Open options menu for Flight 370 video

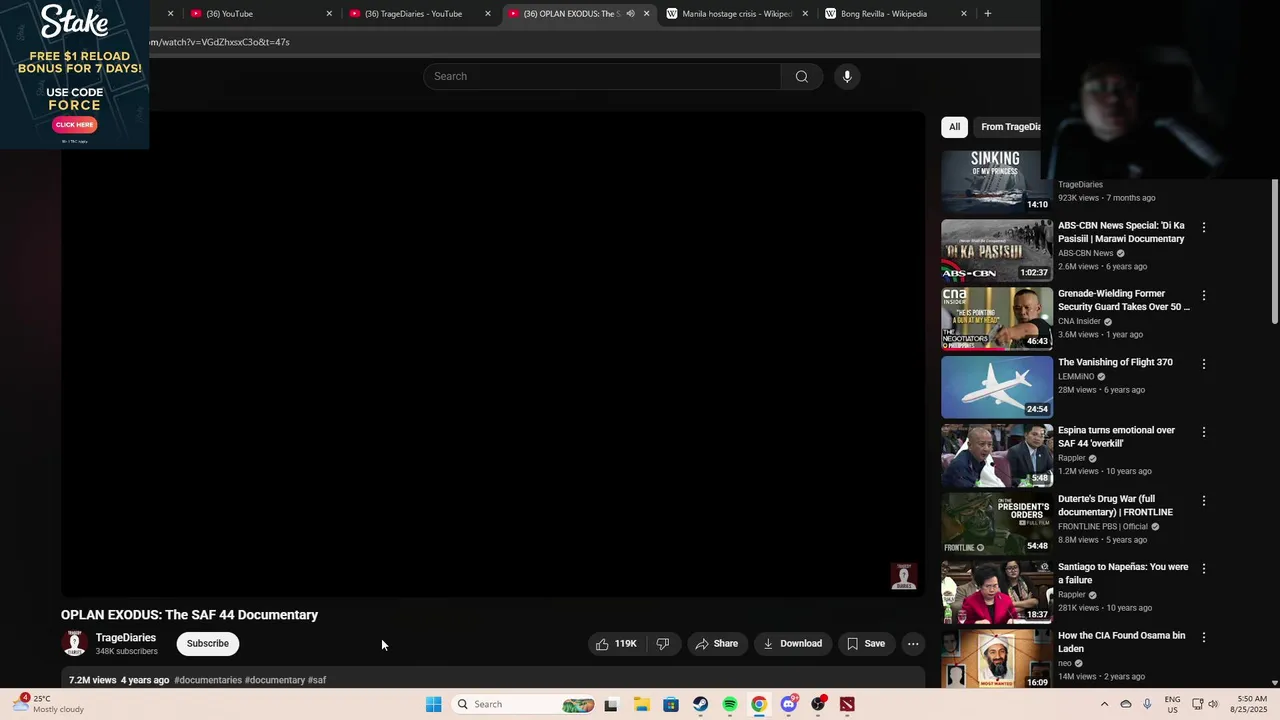tap(1204, 364)
